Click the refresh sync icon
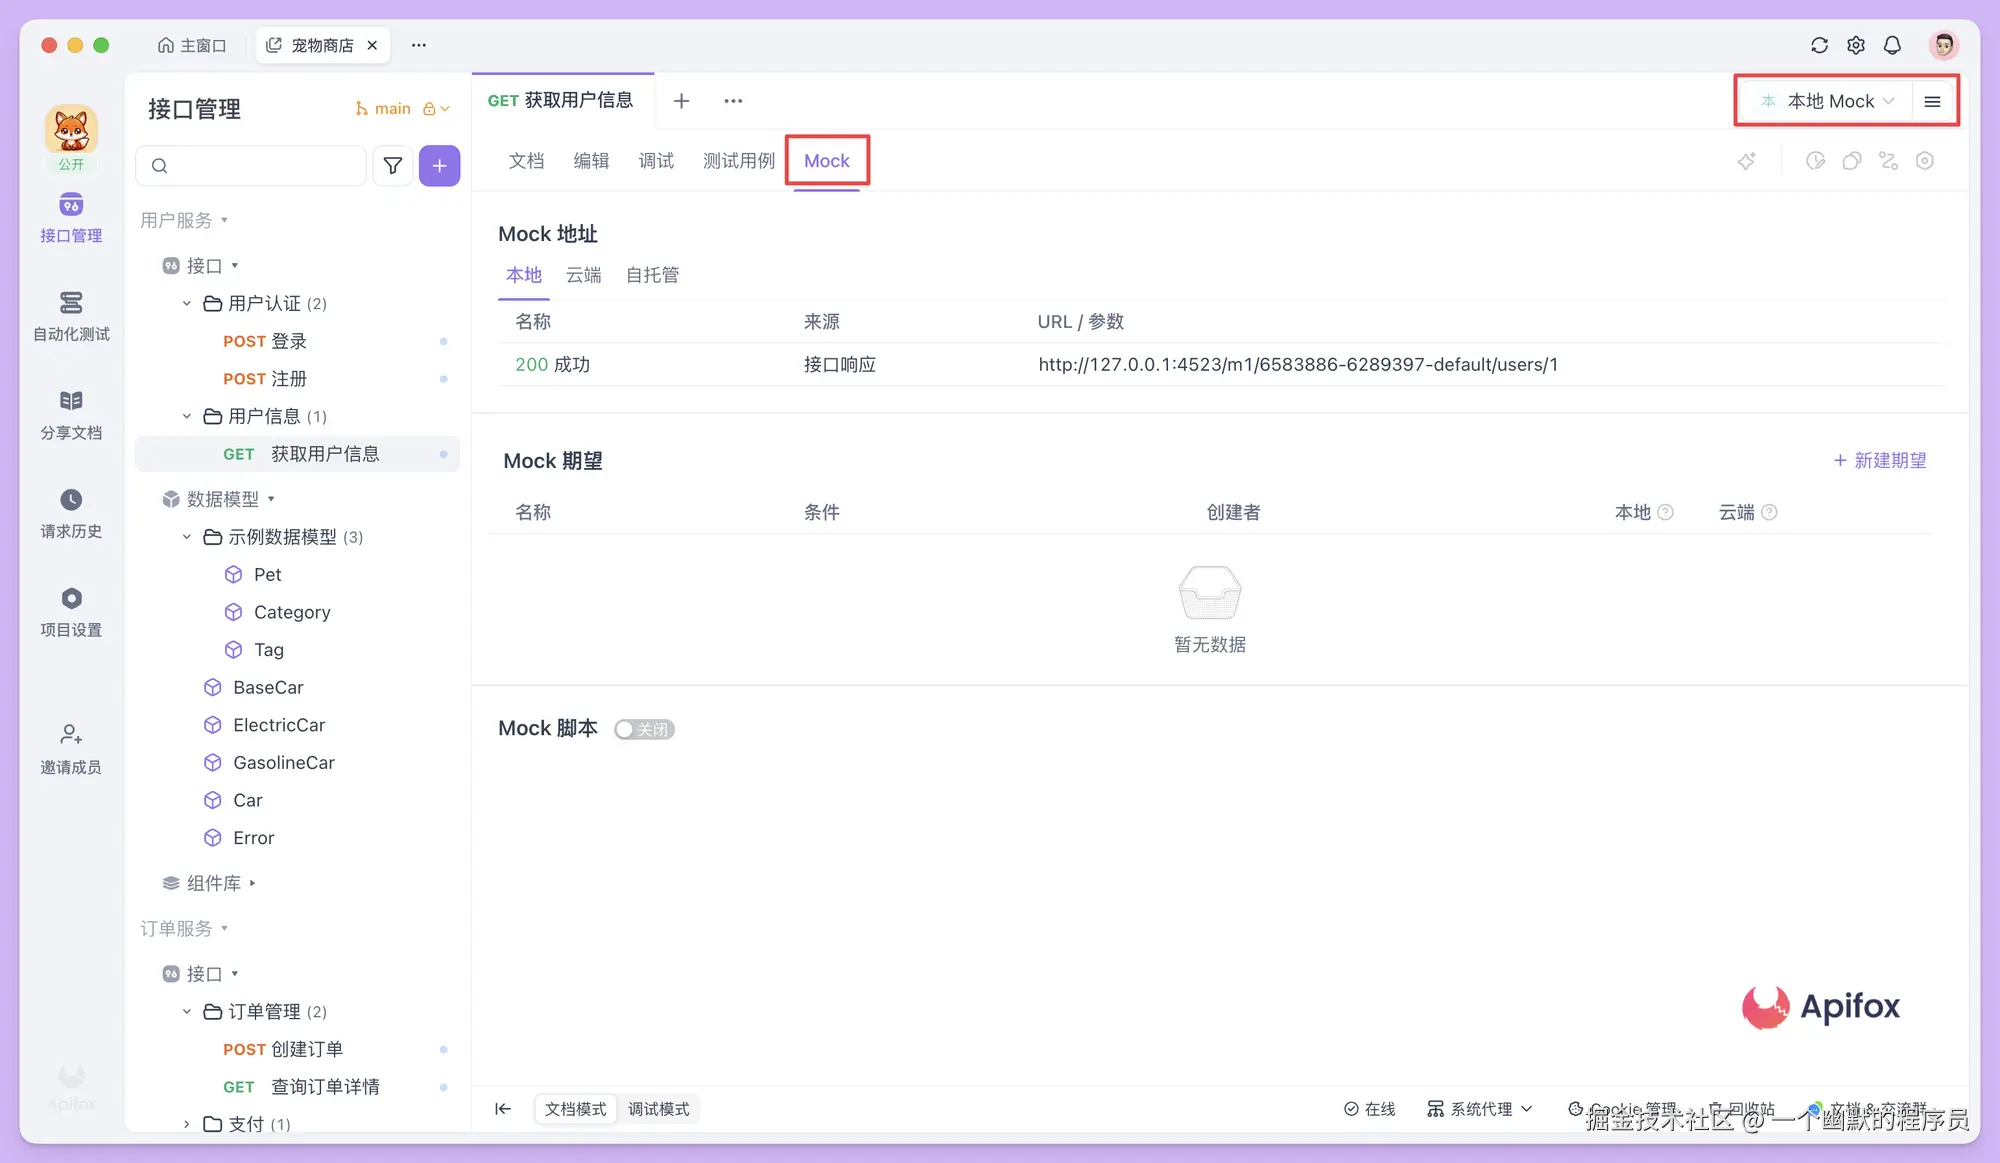The image size is (2000, 1163). (1819, 45)
